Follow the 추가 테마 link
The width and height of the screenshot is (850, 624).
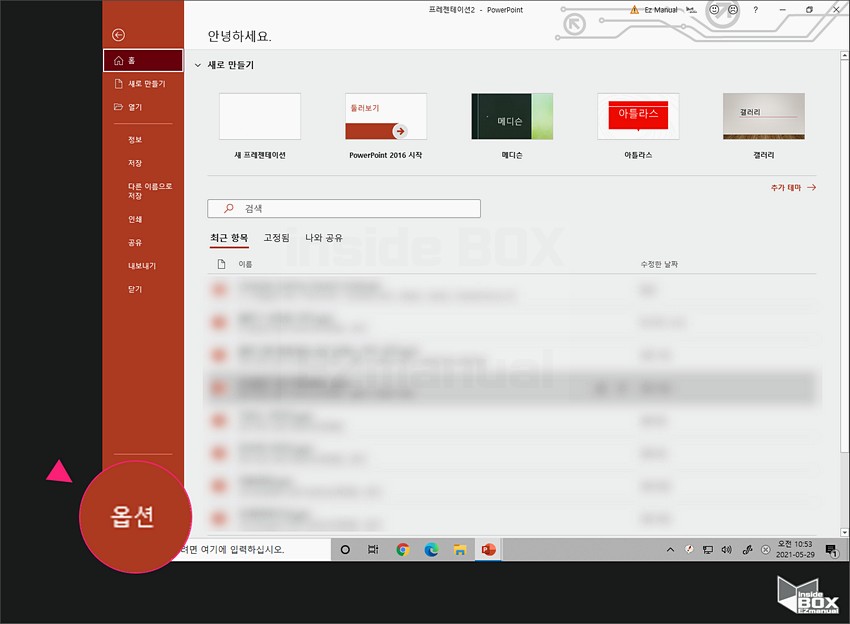coord(793,188)
